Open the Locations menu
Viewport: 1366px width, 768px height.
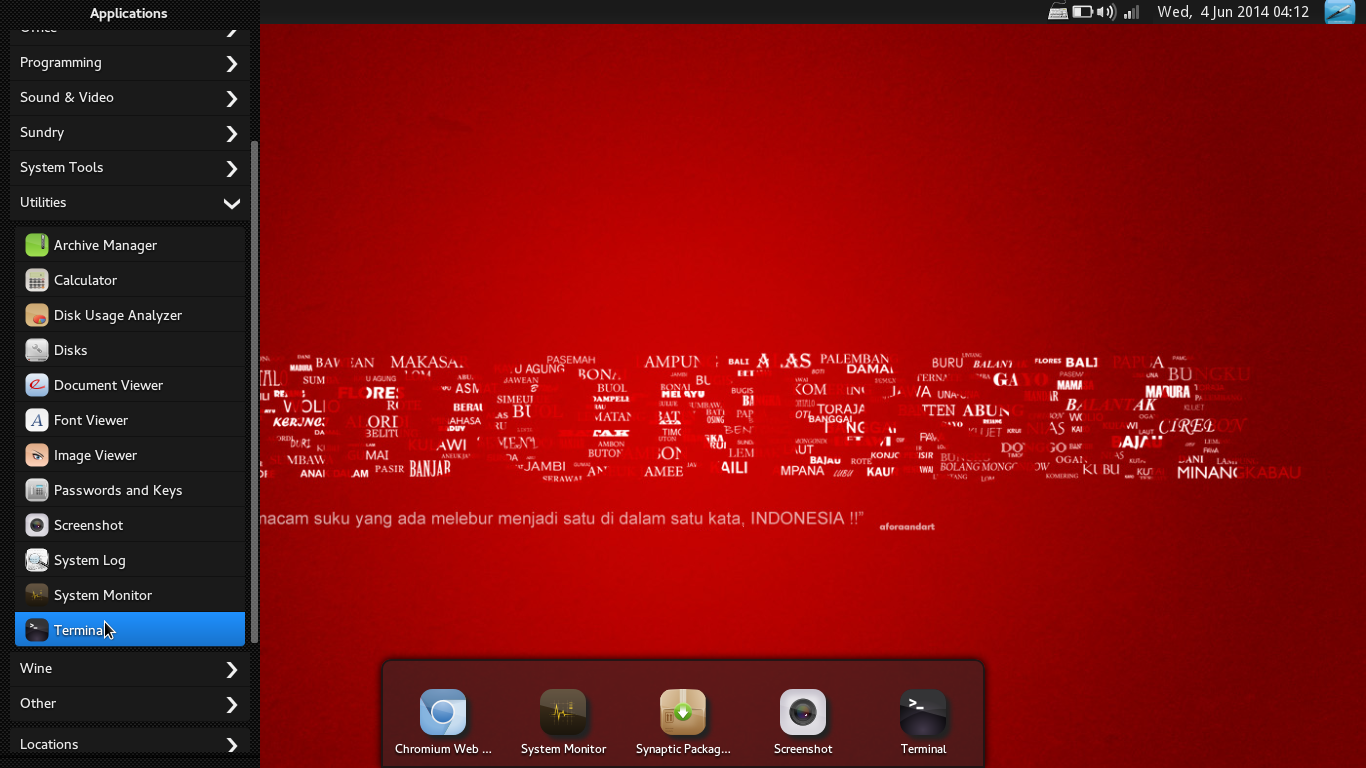coord(127,743)
